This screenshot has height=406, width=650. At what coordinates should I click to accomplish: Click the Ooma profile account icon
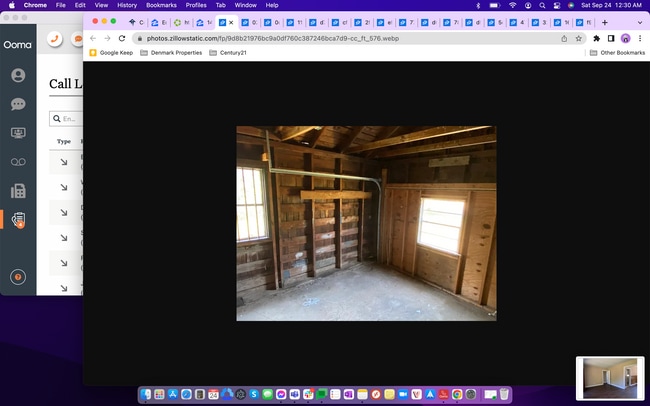pyautogui.click(x=18, y=75)
